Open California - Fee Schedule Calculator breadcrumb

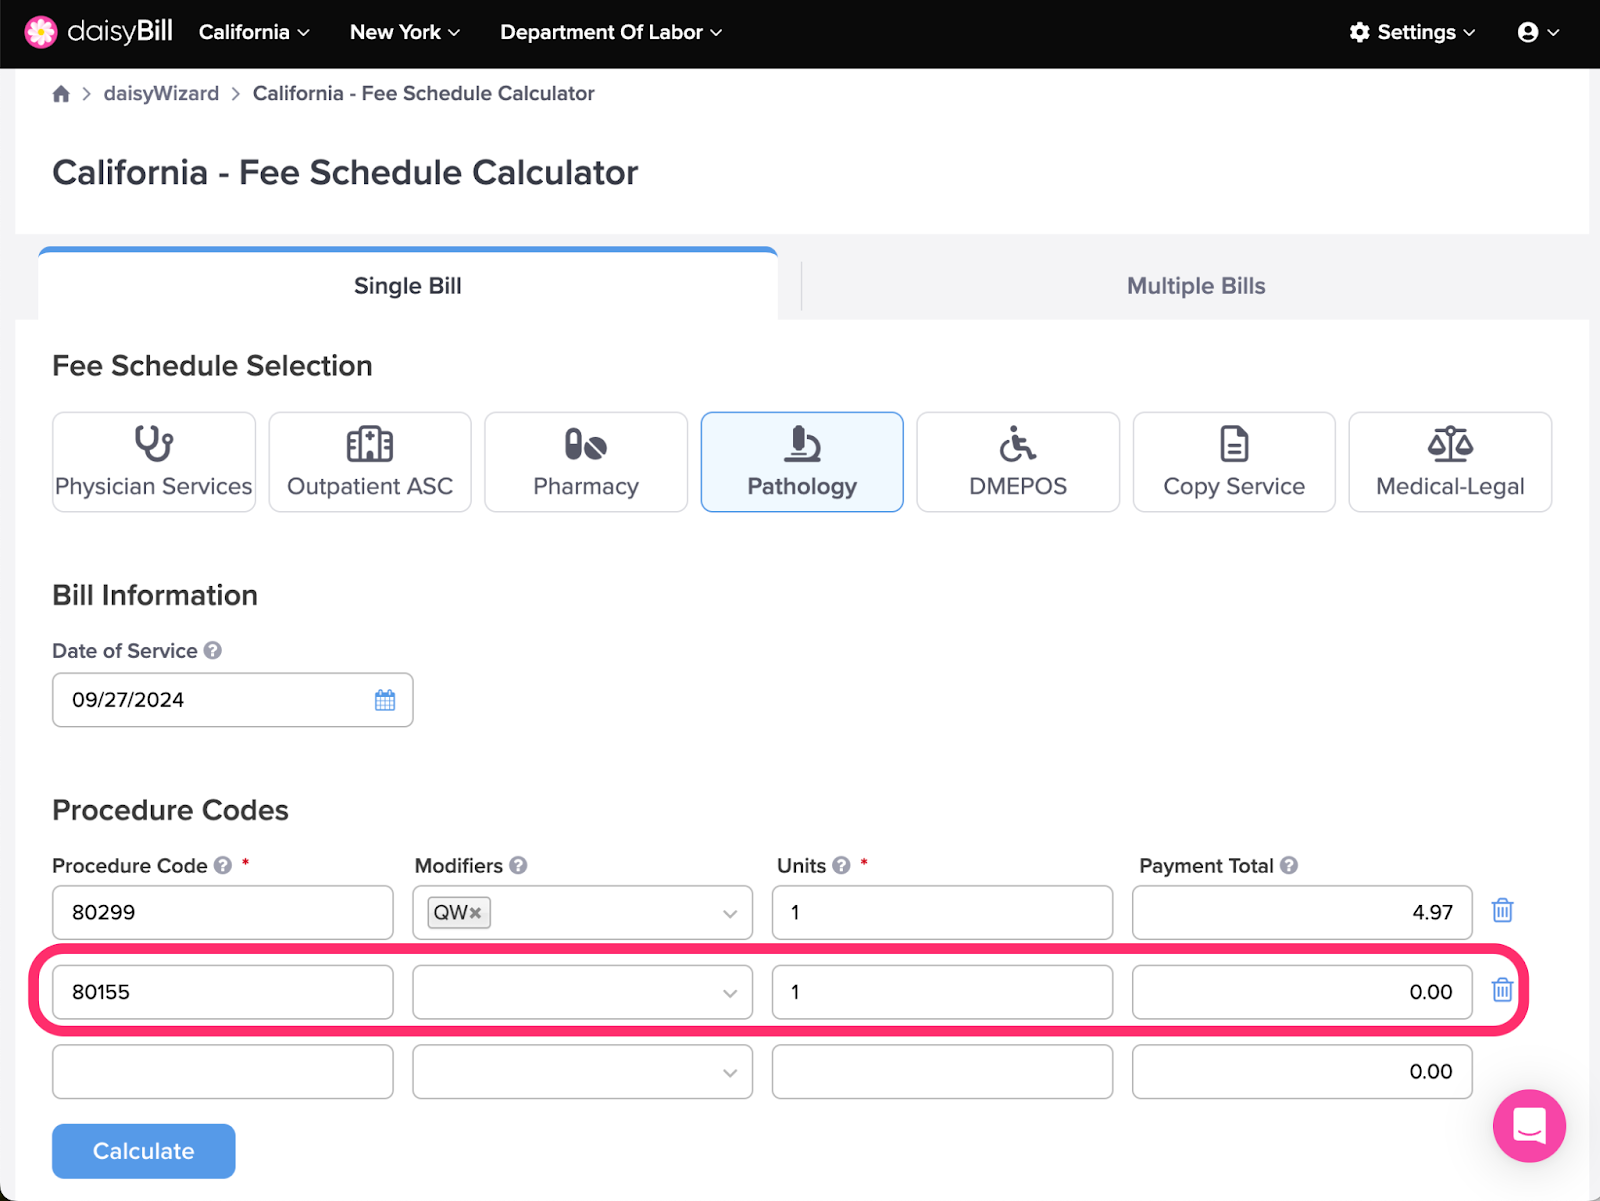[x=423, y=94]
